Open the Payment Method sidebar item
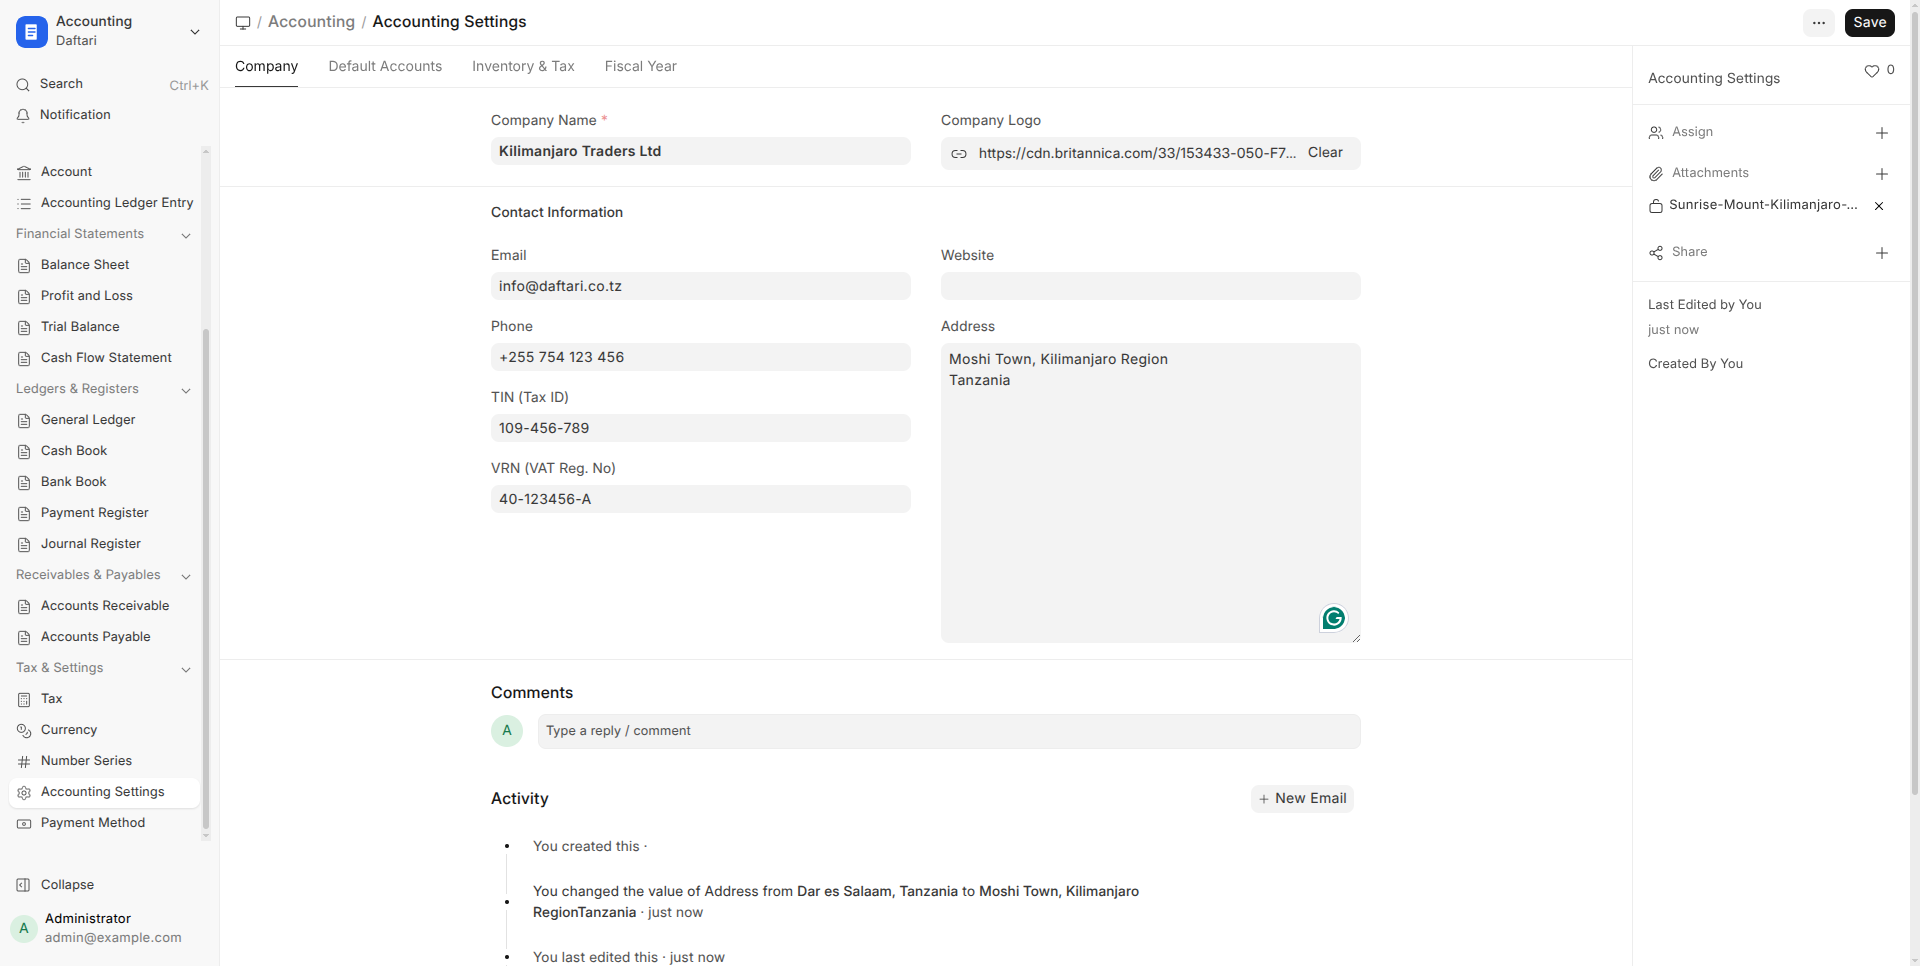This screenshot has height=966, width=1920. (x=104, y=823)
